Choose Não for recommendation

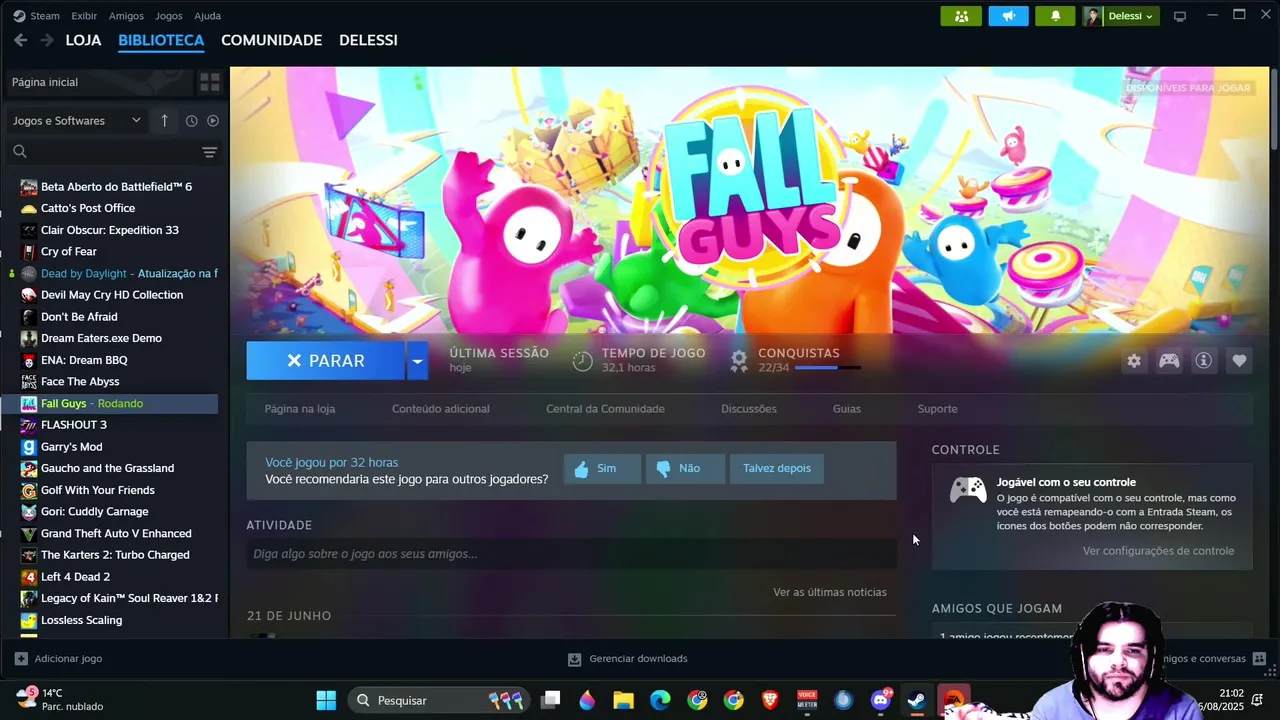[685, 468]
